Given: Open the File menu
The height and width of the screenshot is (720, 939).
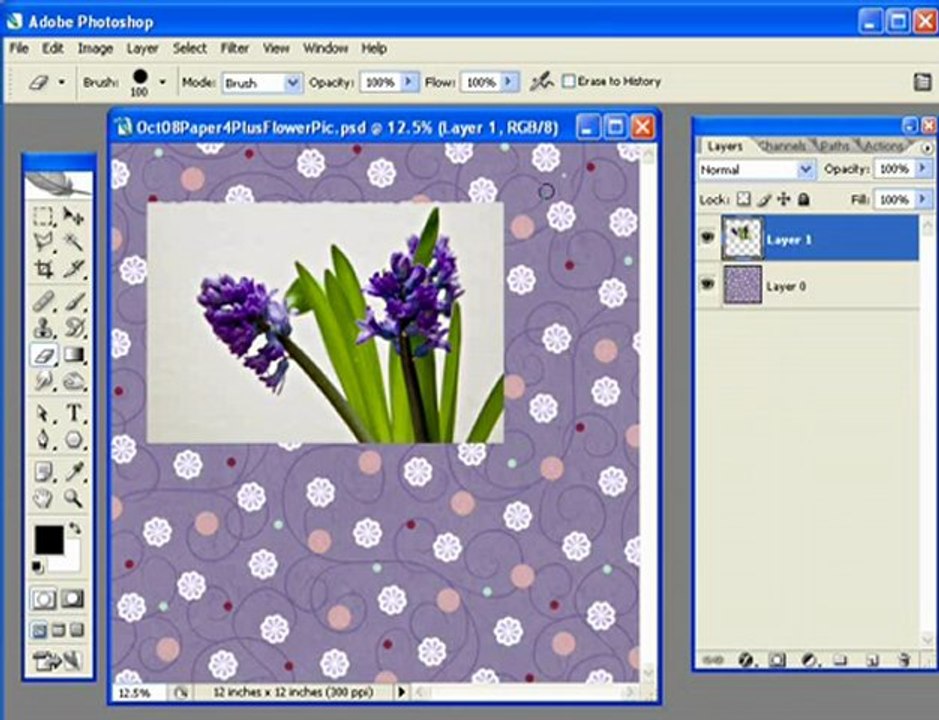Looking at the screenshot, I should [19, 49].
